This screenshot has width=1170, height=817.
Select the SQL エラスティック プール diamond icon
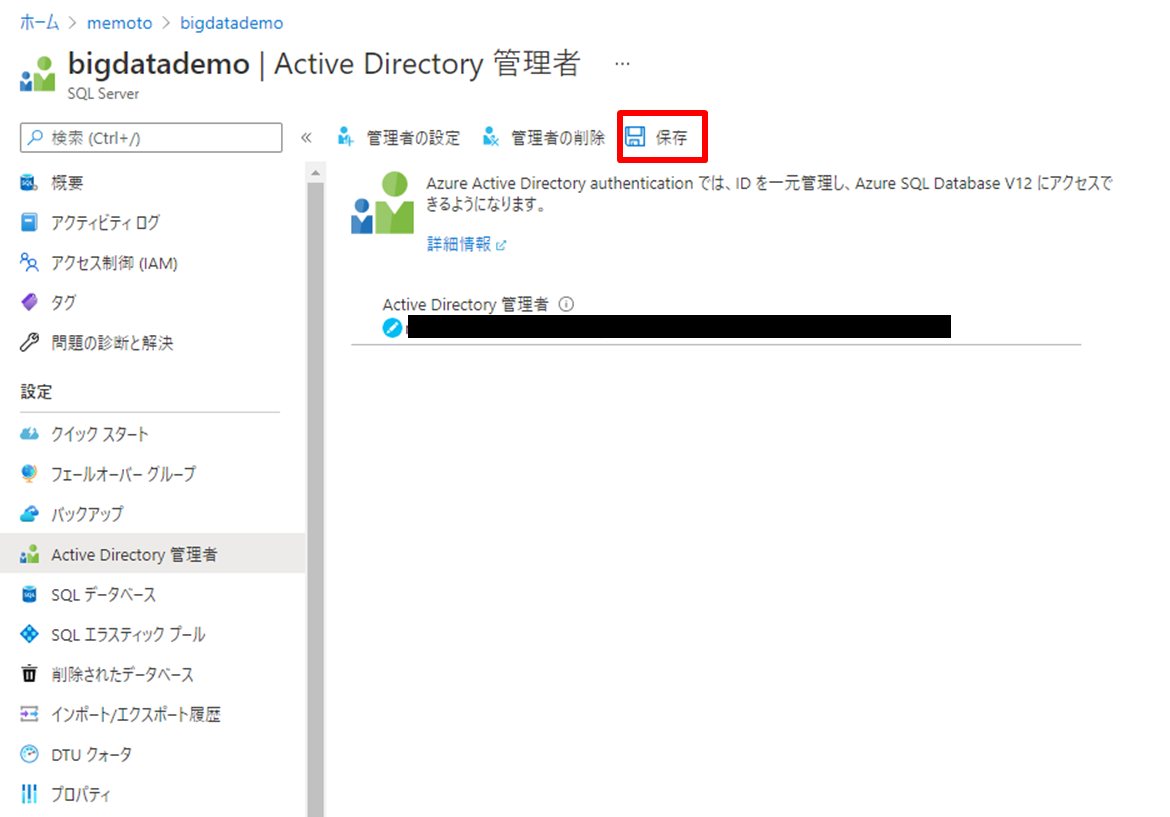[x=29, y=634]
